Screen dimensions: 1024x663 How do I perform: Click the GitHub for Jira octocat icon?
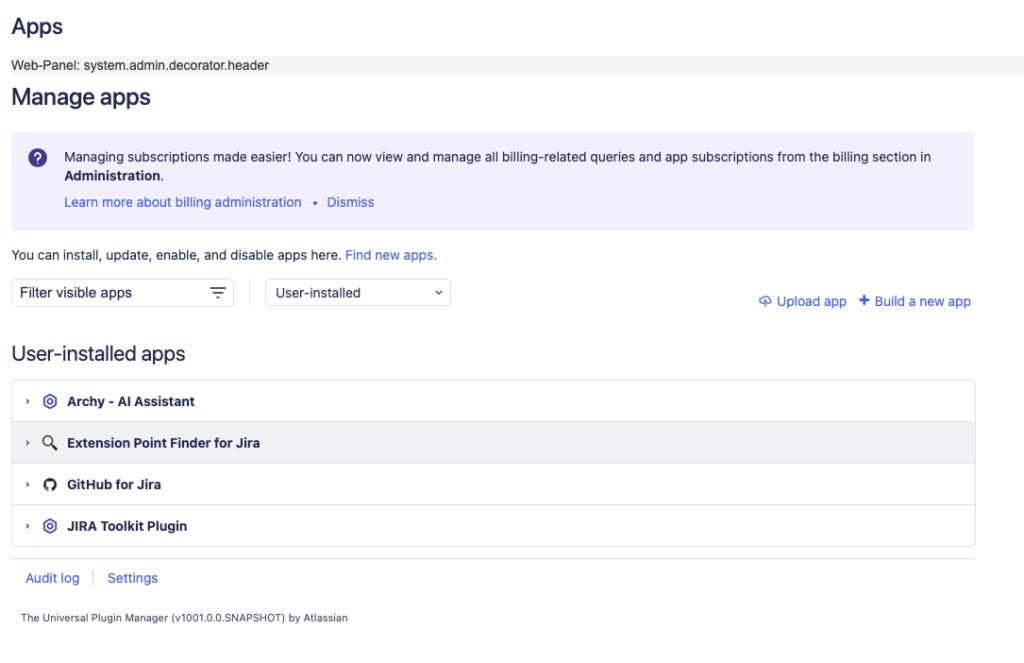point(50,485)
